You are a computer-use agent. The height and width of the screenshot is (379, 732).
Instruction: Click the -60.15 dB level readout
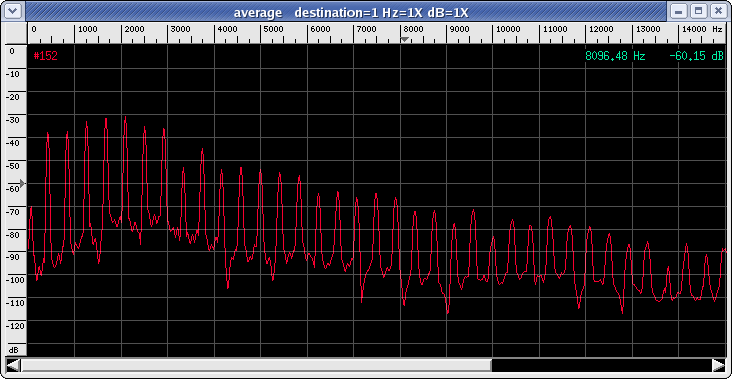tap(696, 56)
